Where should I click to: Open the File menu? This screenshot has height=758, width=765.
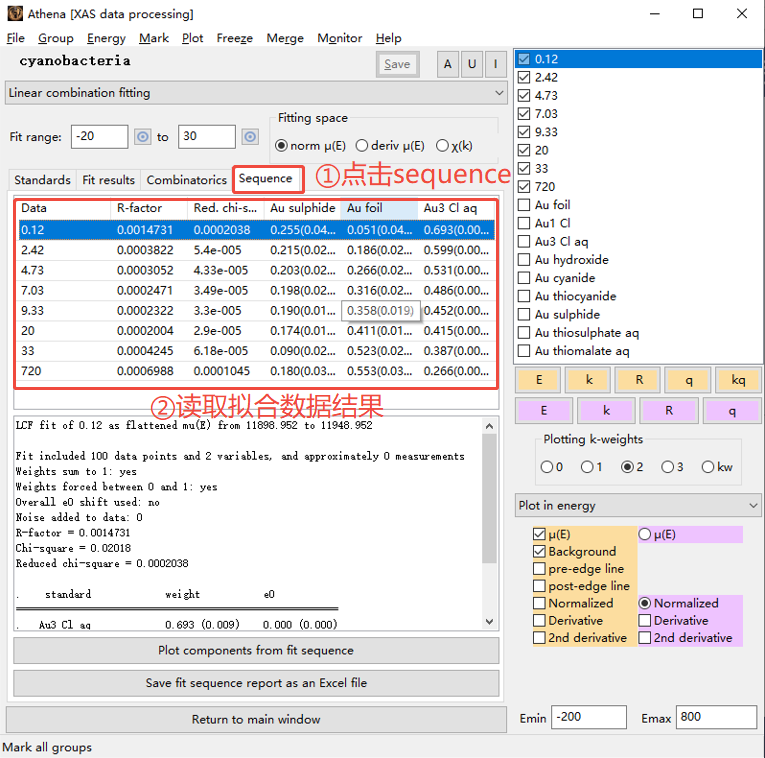pyautogui.click(x=16, y=38)
